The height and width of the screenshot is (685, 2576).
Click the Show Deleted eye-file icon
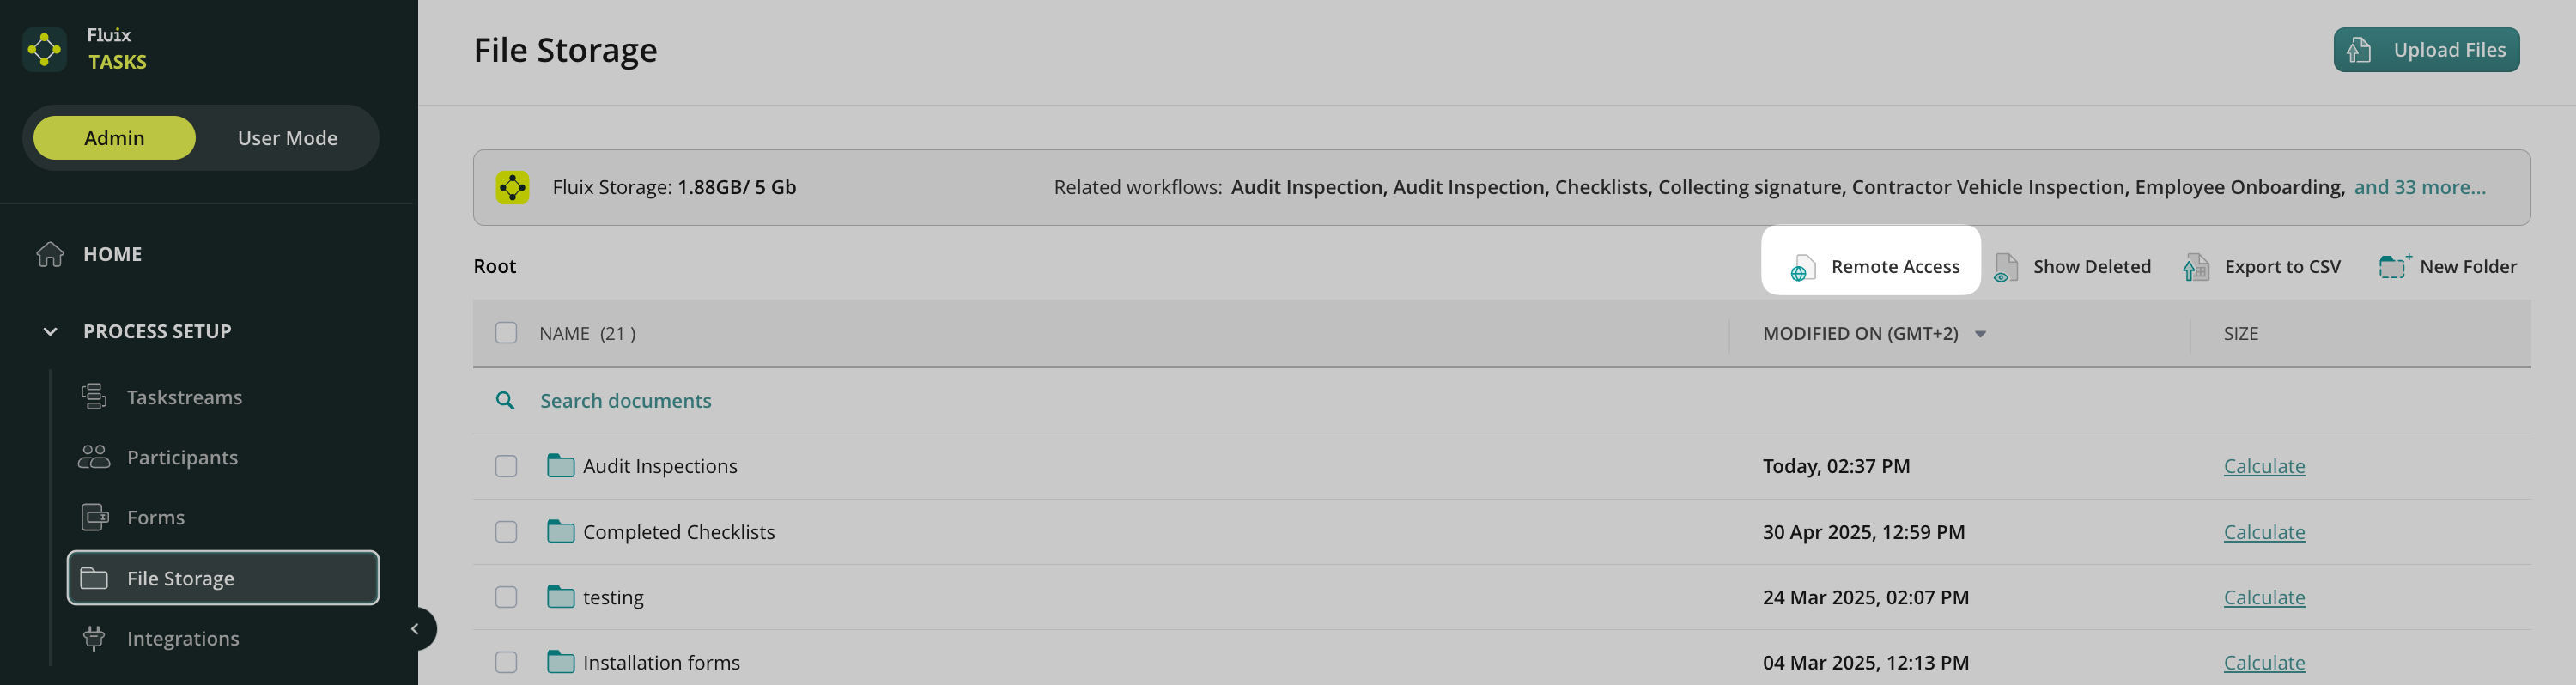tap(2005, 268)
